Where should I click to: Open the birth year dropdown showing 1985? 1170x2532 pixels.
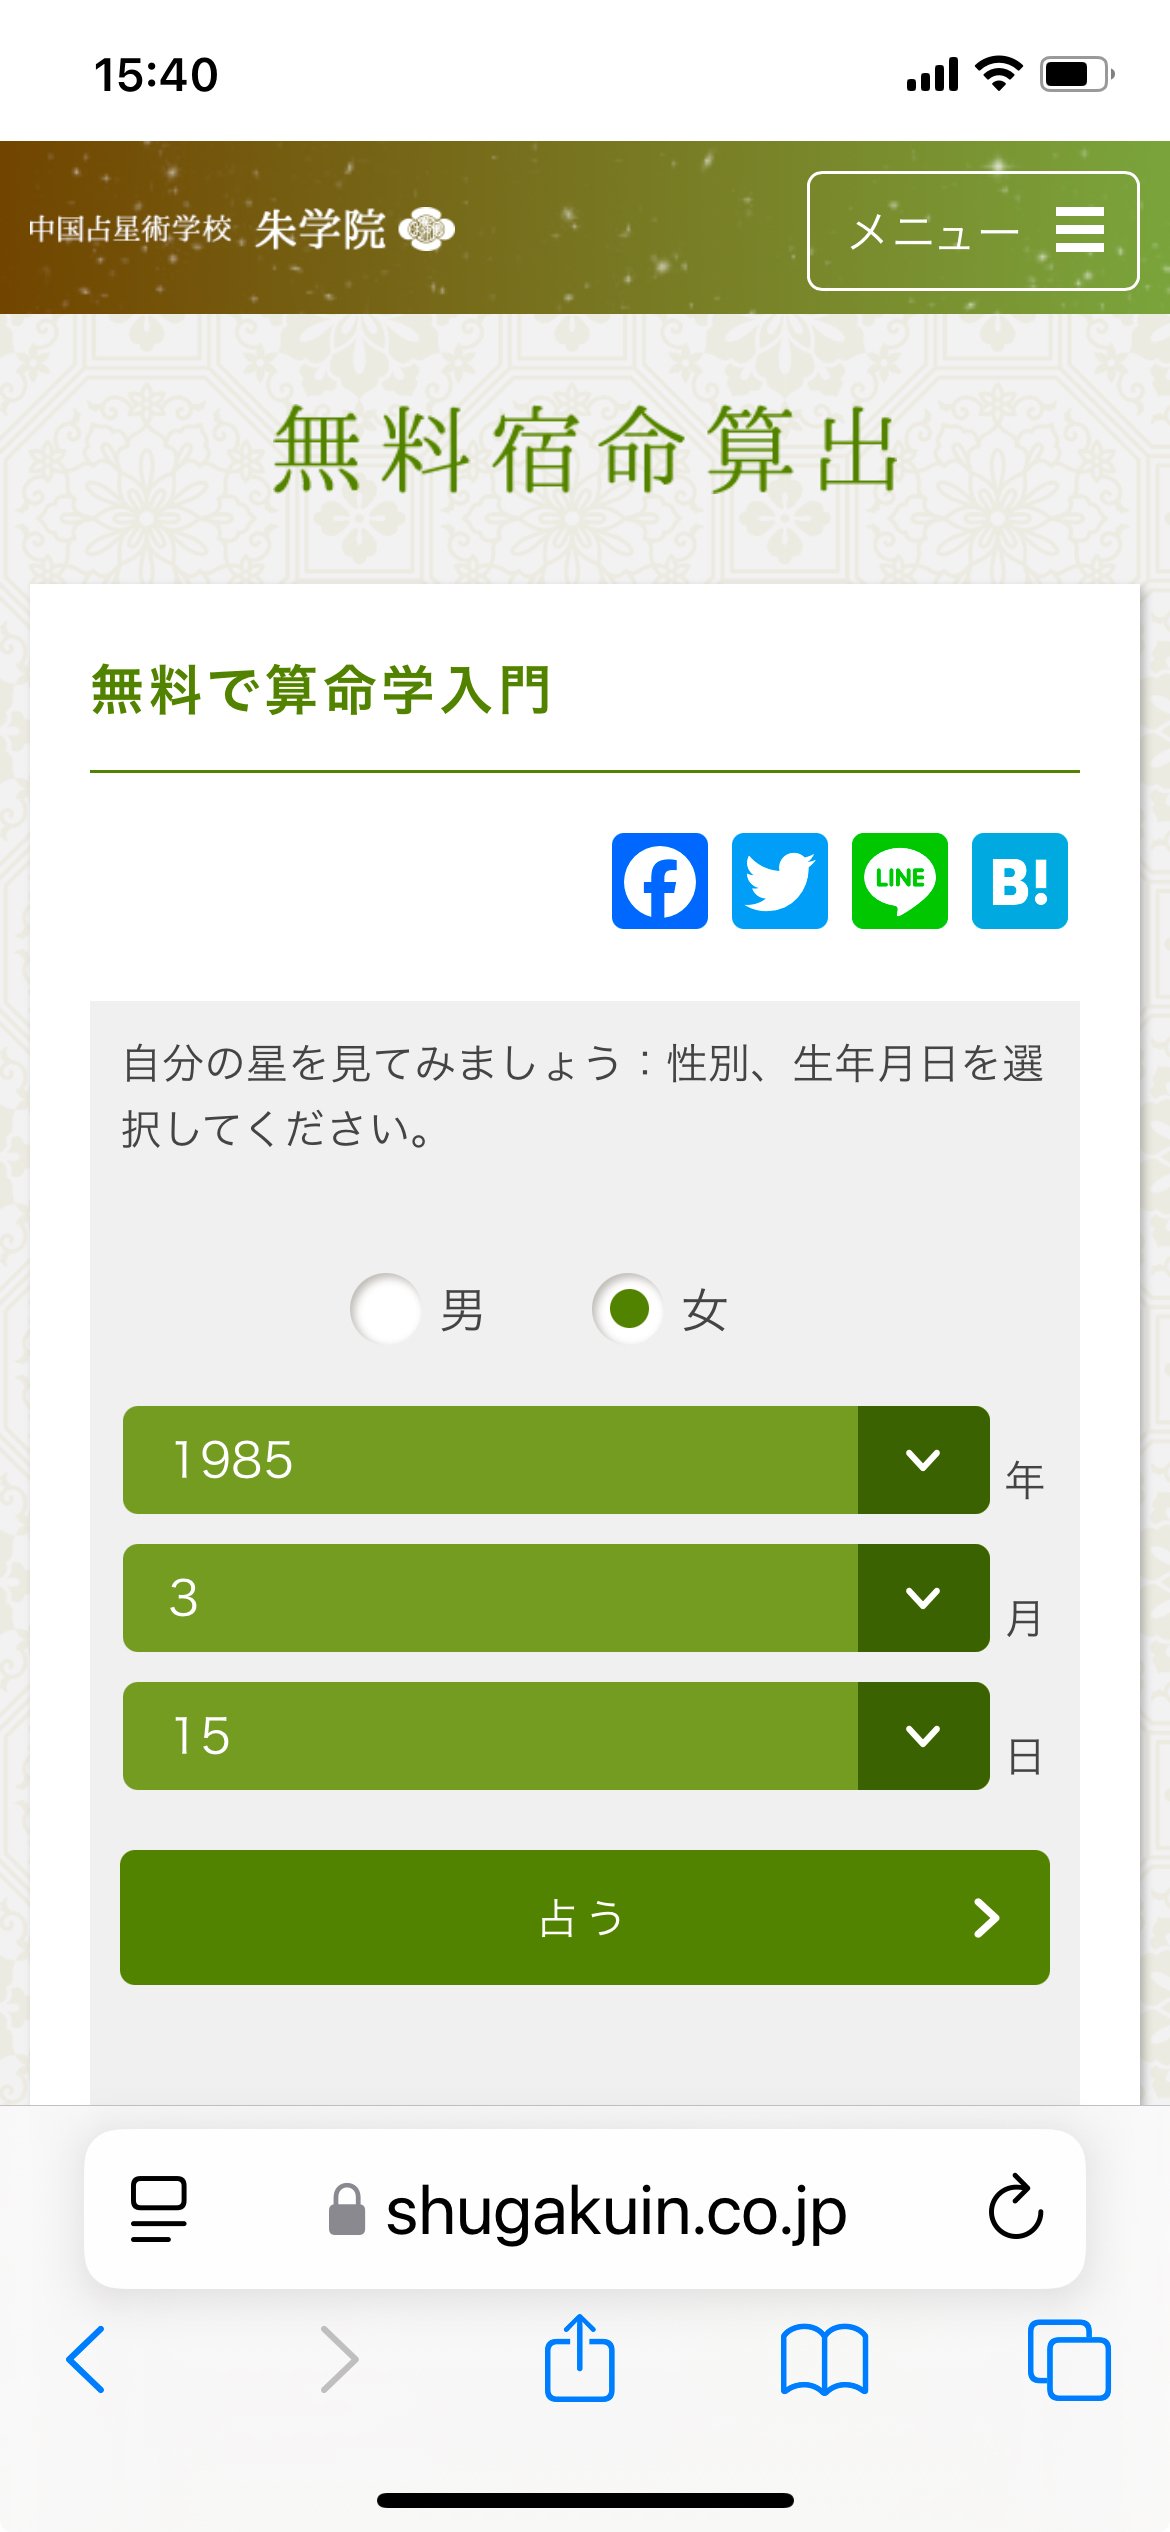coord(556,1460)
